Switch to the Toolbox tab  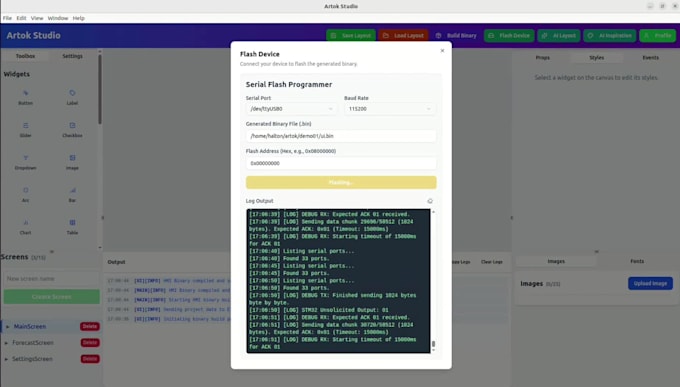[26, 56]
